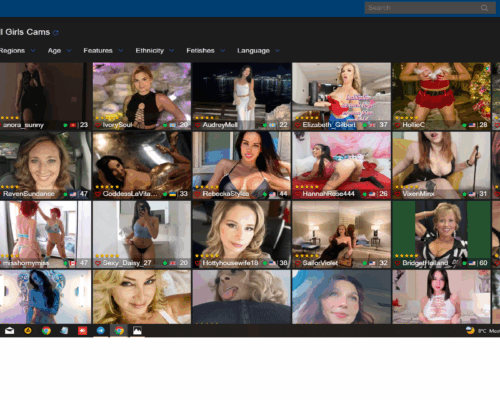
Task: Open the Ethnicity filter dropdown
Action: (155, 51)
